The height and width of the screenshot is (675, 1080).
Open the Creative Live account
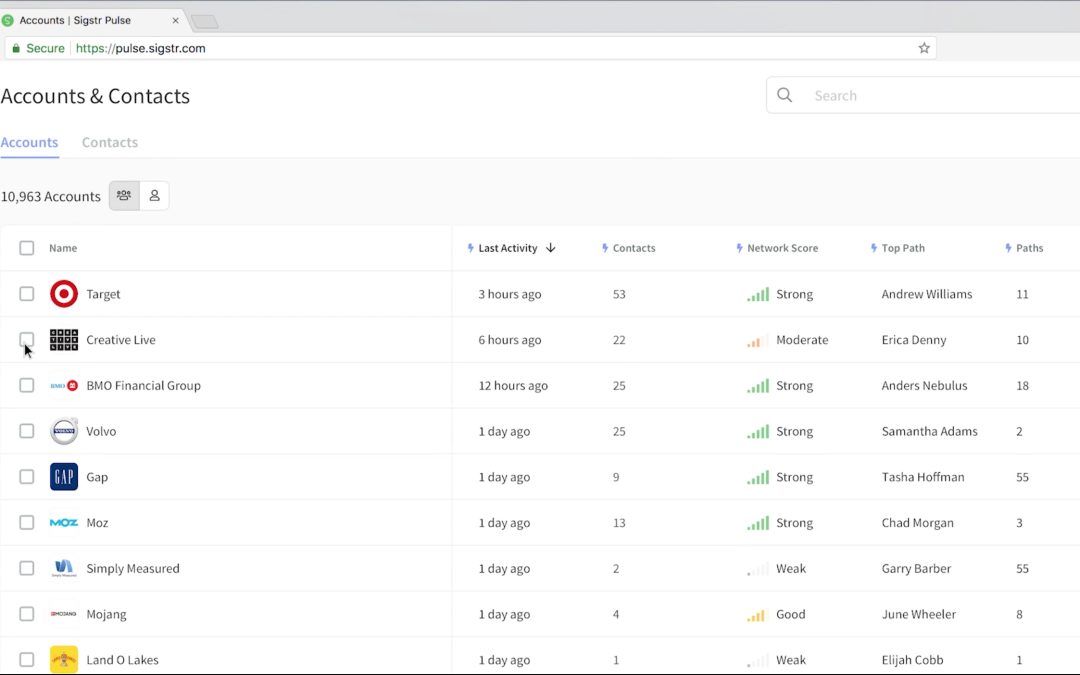[121, 340]
